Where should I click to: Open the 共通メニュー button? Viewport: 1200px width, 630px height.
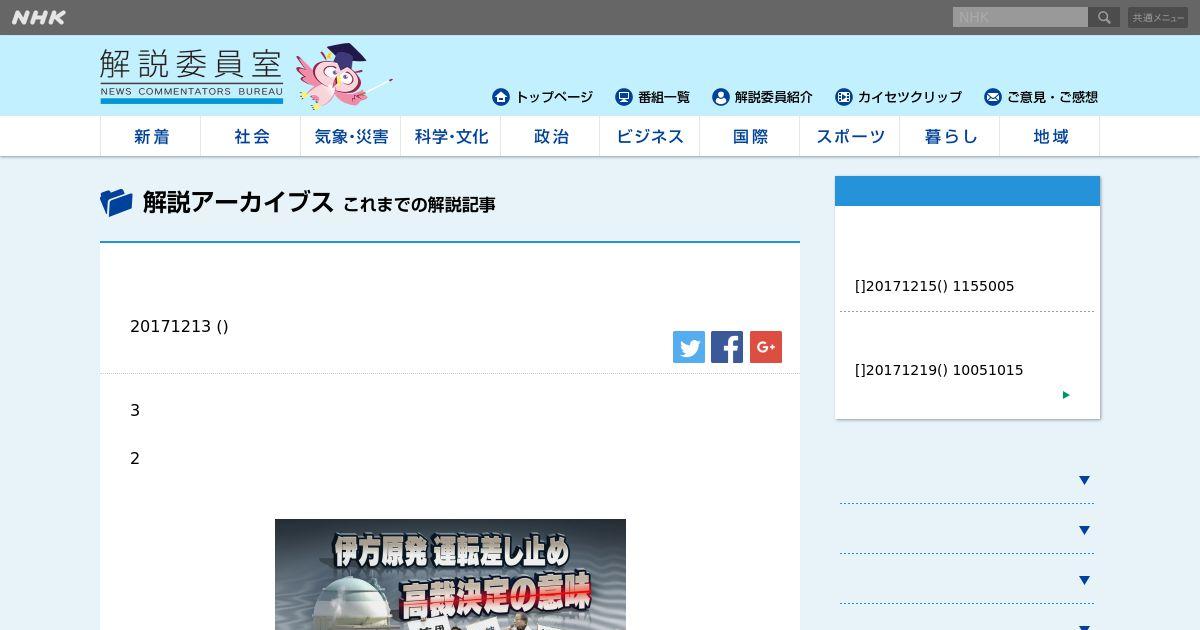(1158, 17)
